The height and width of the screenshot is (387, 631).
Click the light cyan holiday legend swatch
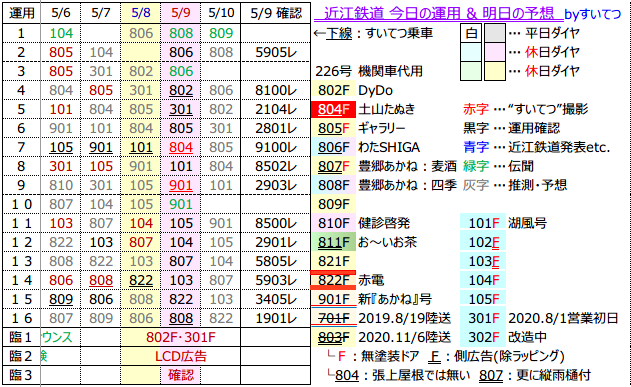471,52
